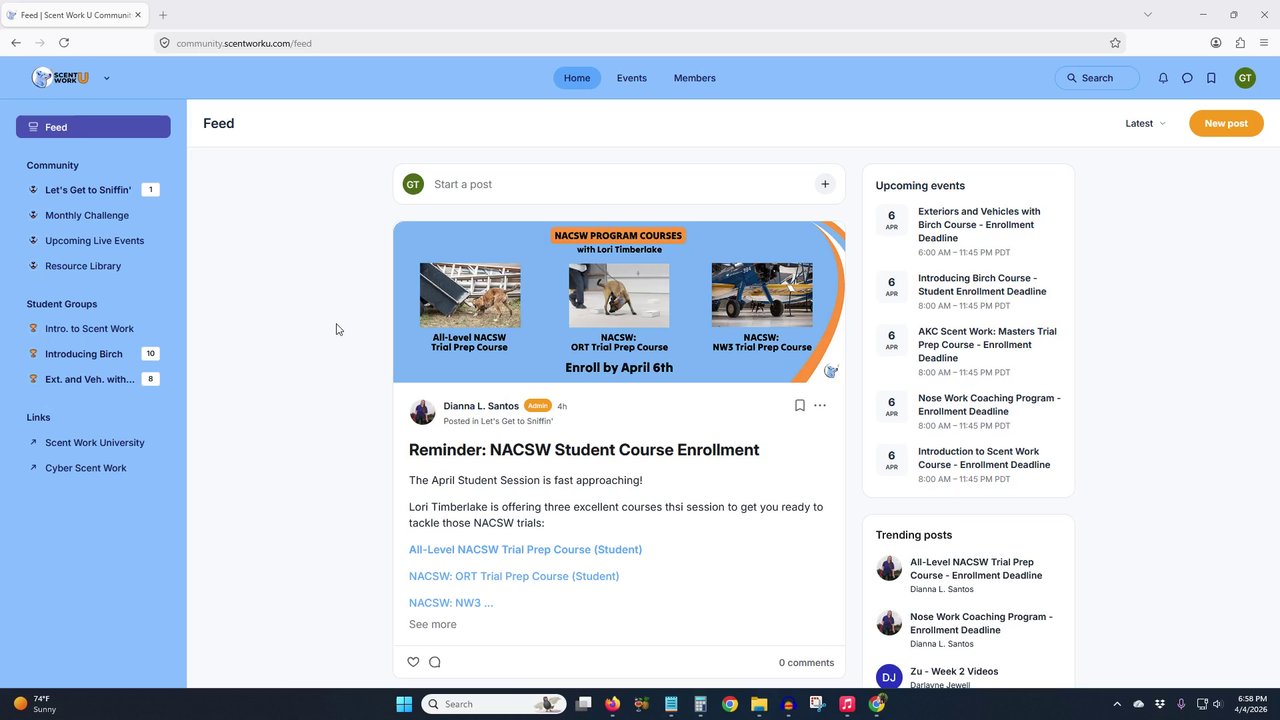
Task: Open NACSW: ORT Trial Prep Course (Student) link
Action: point(514,576)
